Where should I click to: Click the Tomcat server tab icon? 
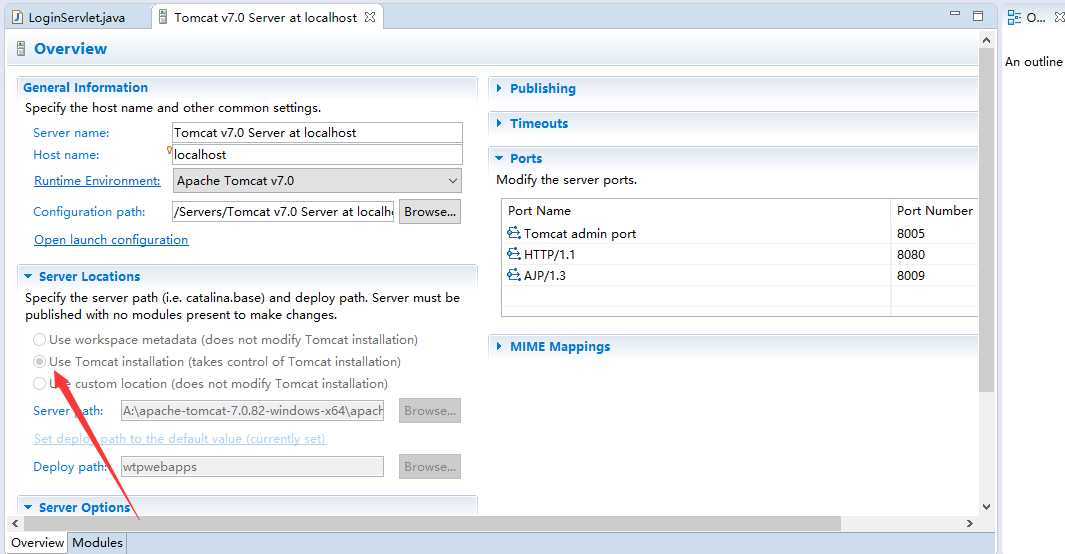coord(163,17)
